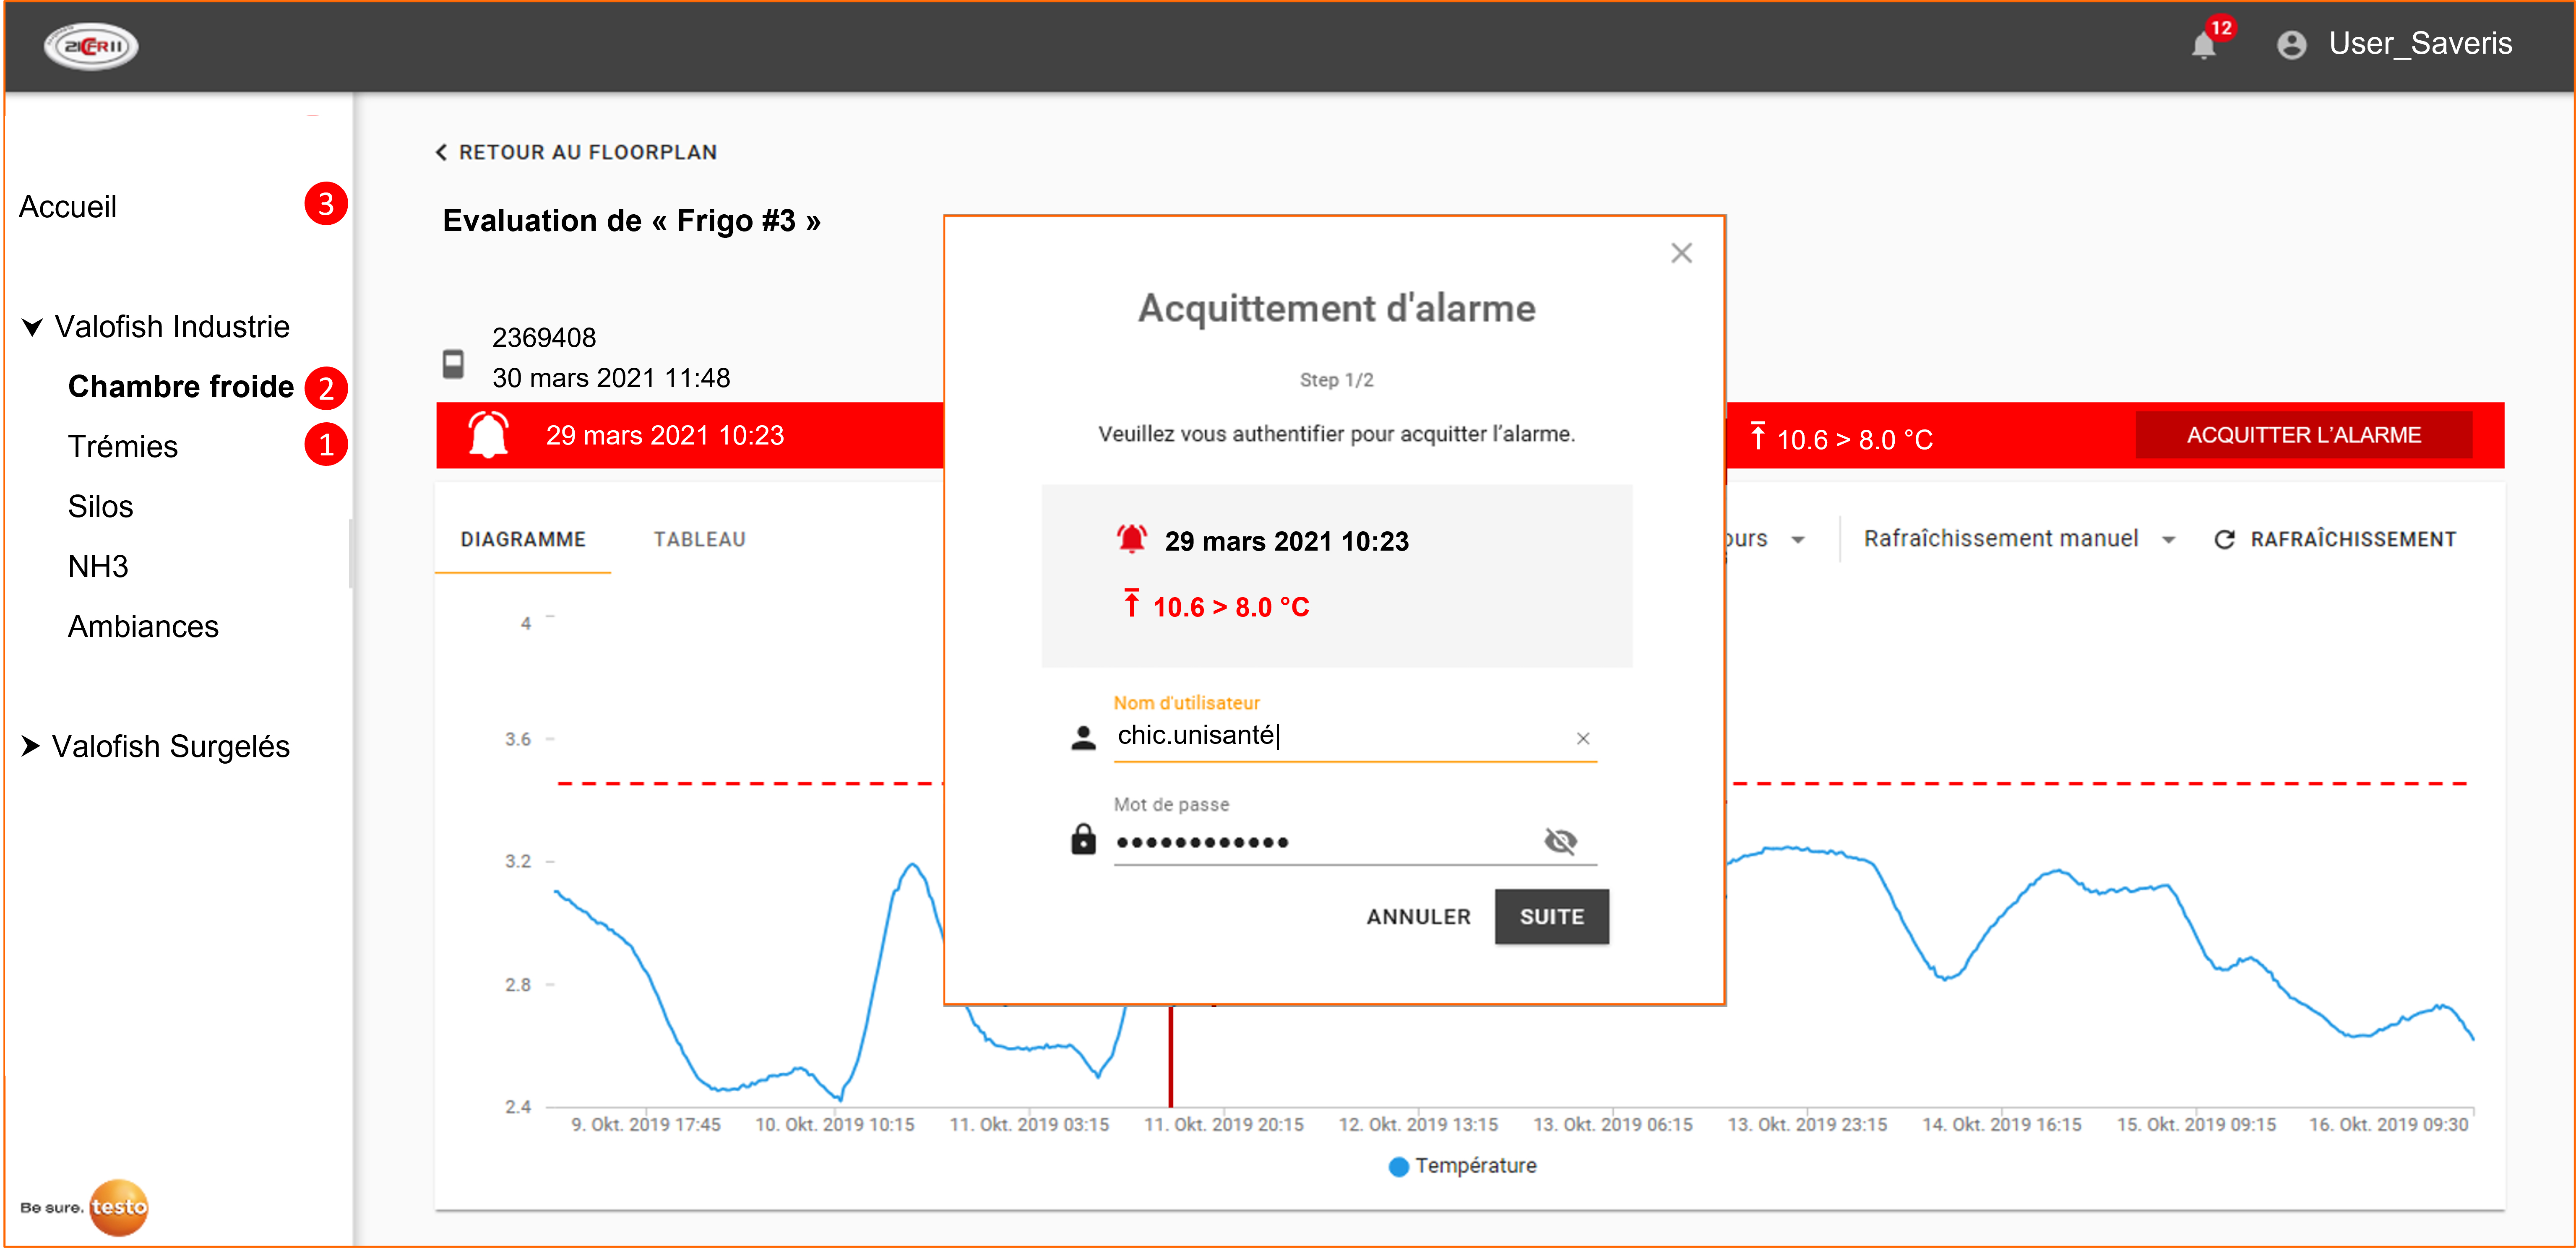Image resolution: width=2576 pixels, height=1248 pixels.
Task: Click the '29 mars 2021 10:23' text in banner
Action: pos(665,436)
